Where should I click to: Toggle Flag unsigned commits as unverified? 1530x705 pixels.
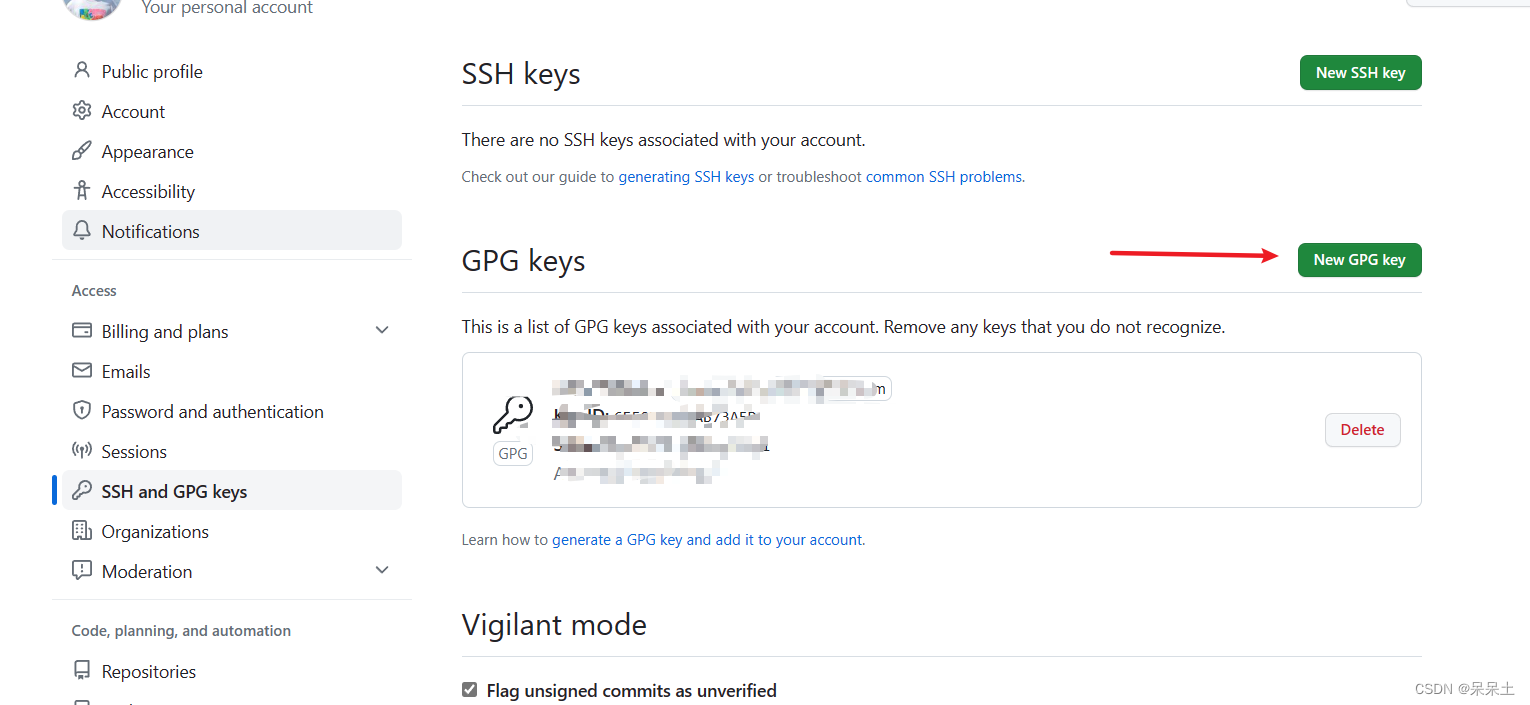(x=469, y=689)
